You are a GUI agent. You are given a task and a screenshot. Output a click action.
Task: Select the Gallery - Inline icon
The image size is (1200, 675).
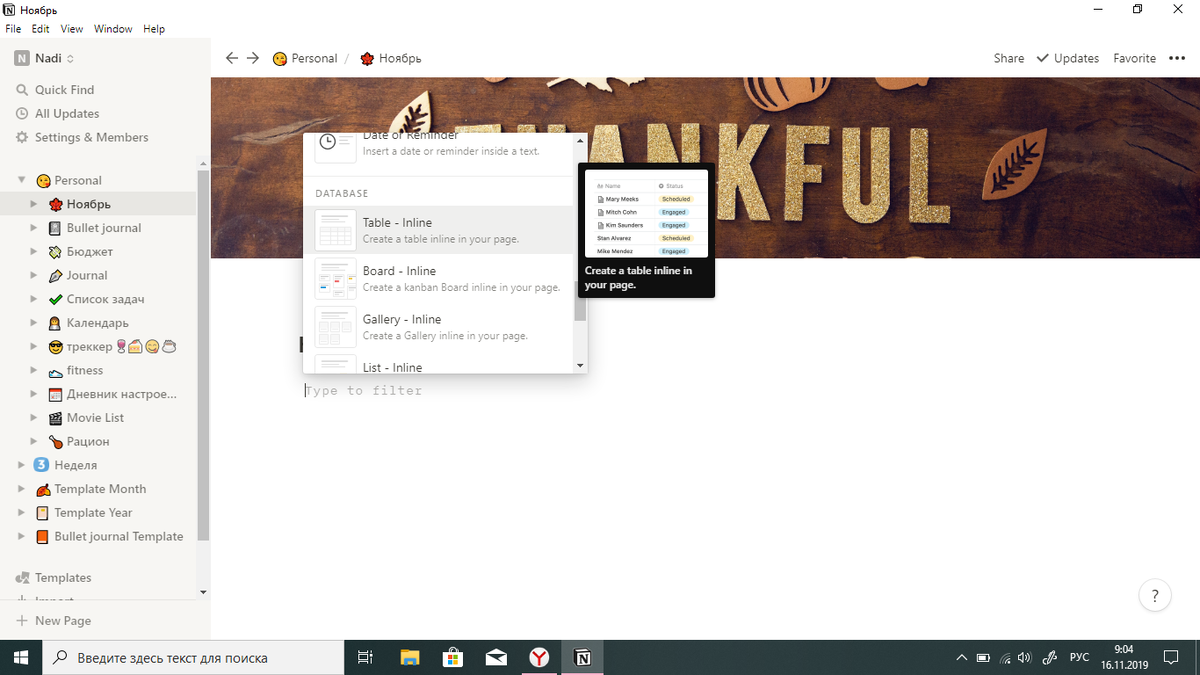(x=335, y=326)
